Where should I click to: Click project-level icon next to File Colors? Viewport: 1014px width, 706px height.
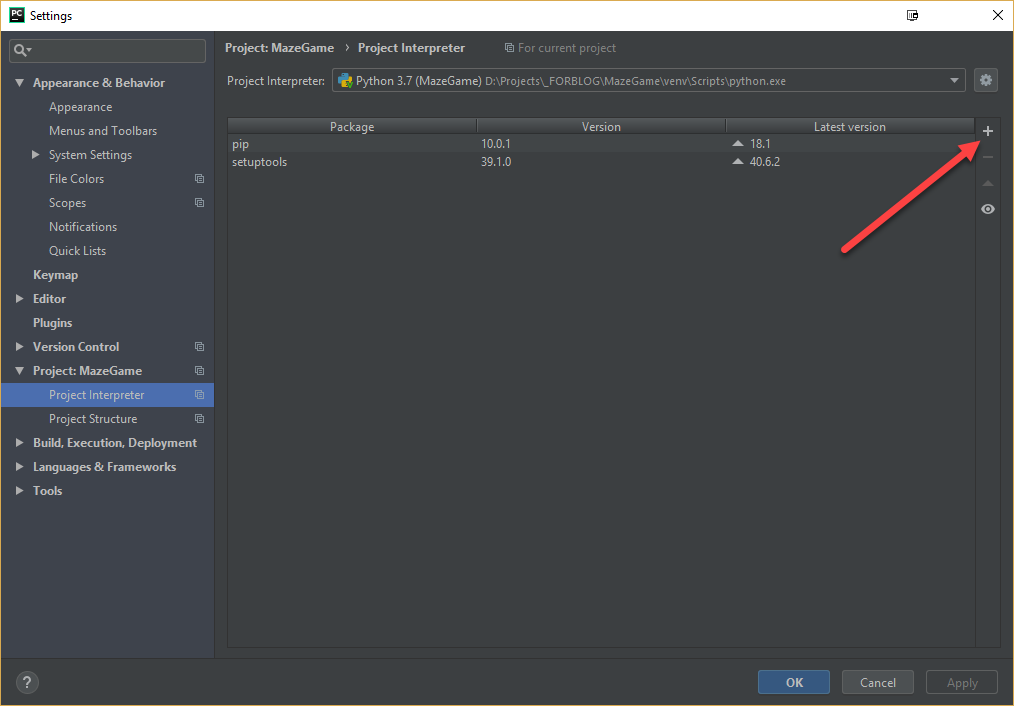point(199,179)
